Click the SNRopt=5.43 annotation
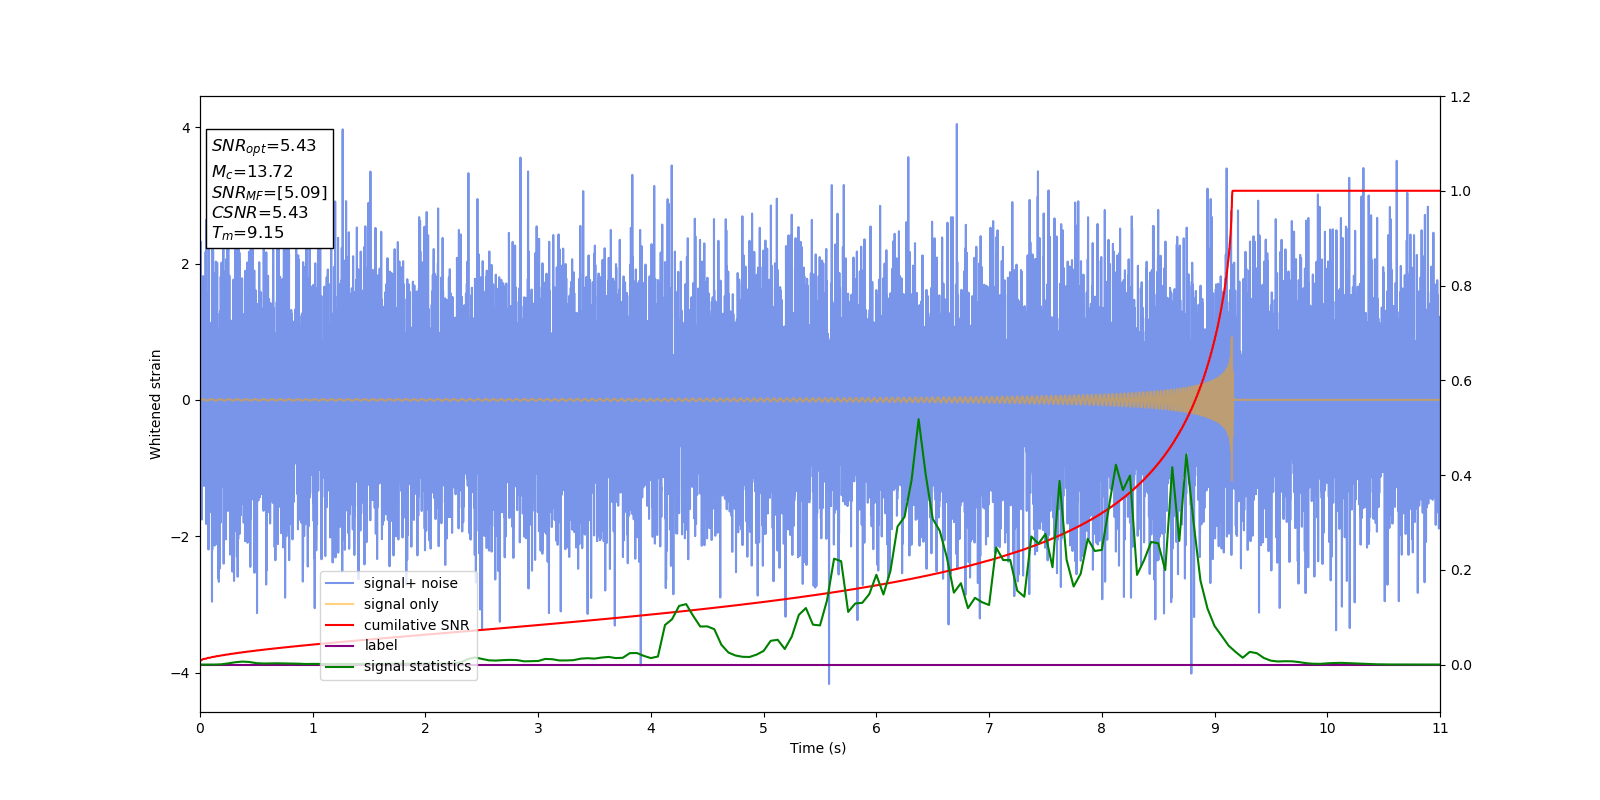Viewport: 1600px width, 800px height. (264, 146)
